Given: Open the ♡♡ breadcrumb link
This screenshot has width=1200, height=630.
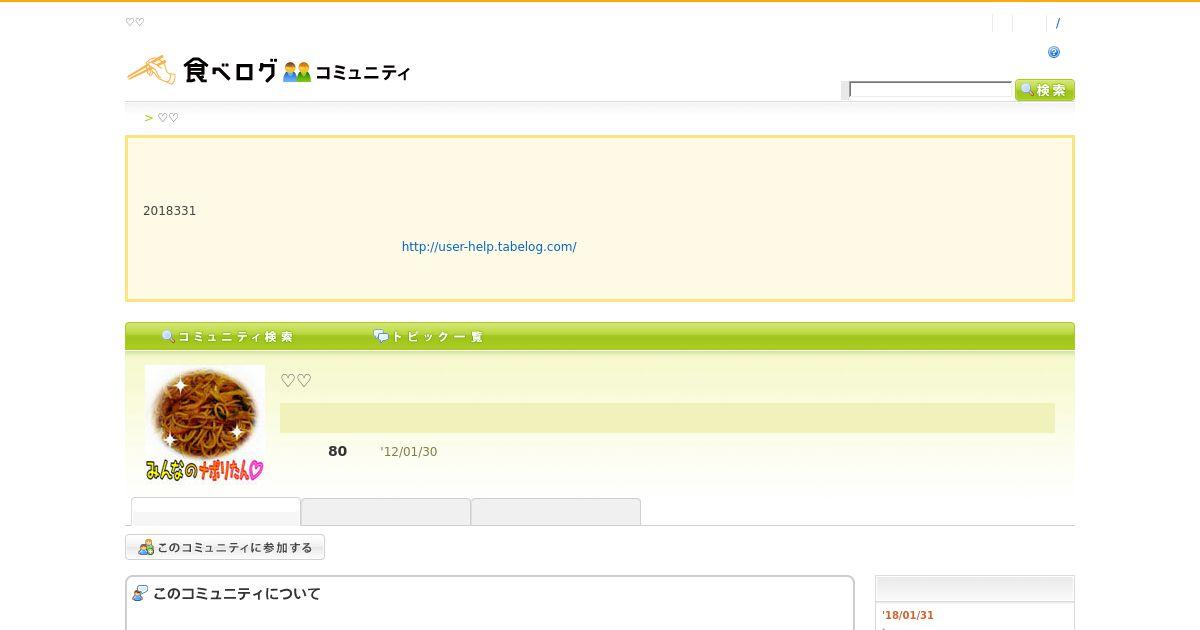Looking at the screenshot, I should point(168,118).
